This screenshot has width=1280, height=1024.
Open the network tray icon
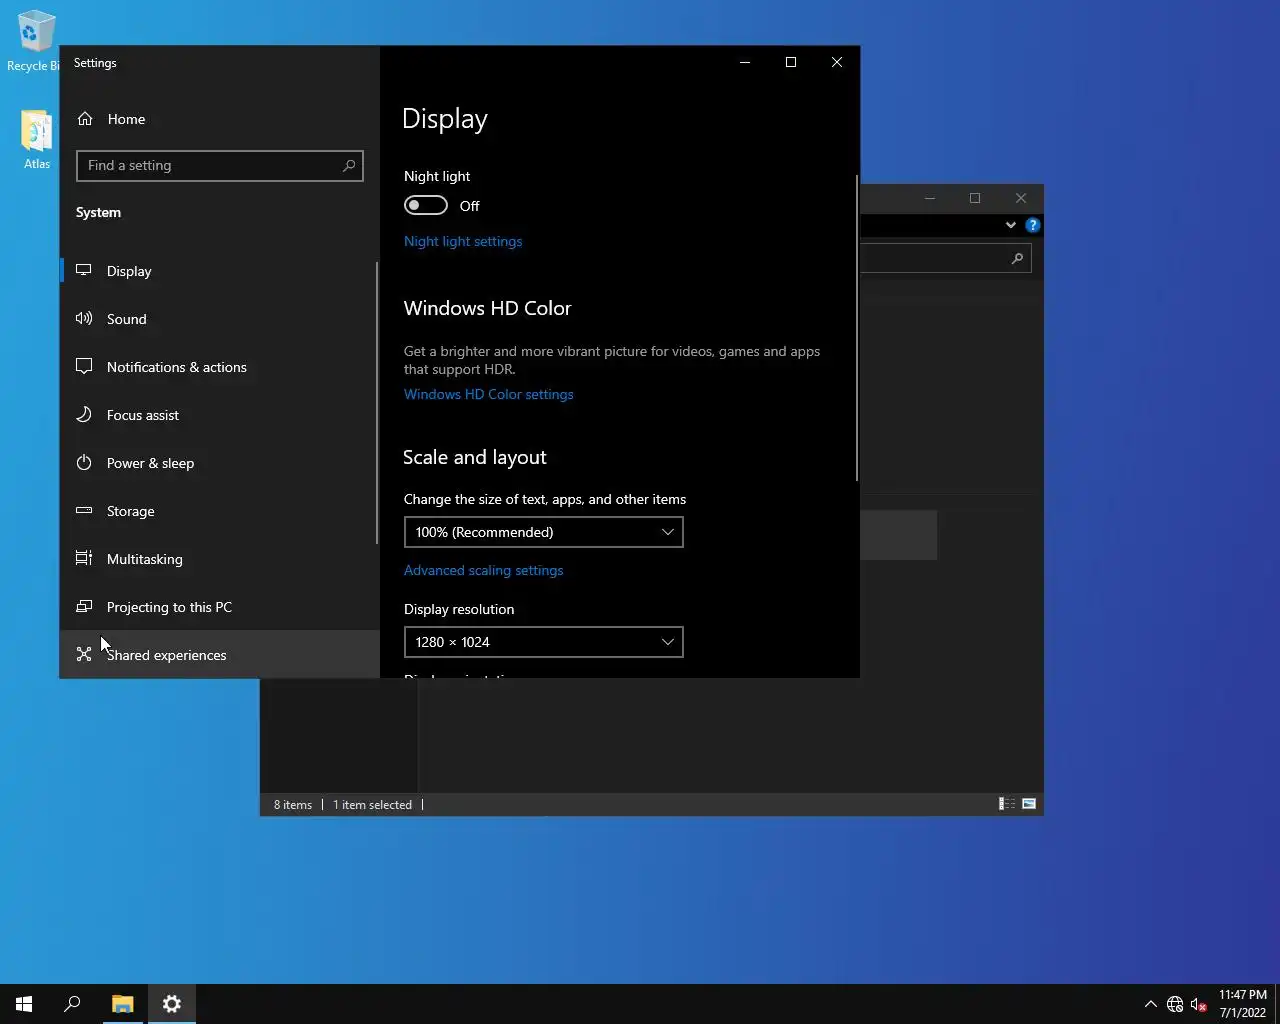coord(1175,1004)
